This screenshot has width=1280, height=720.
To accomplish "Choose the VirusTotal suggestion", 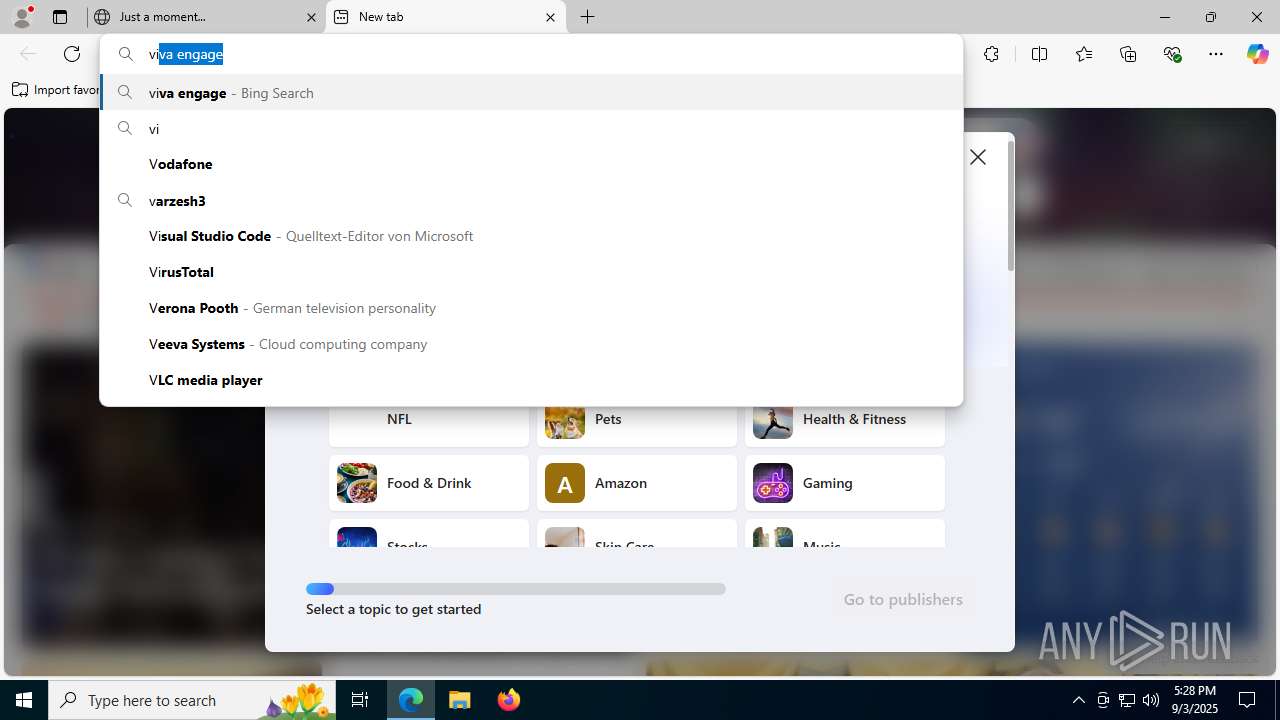I will (531, 272).
